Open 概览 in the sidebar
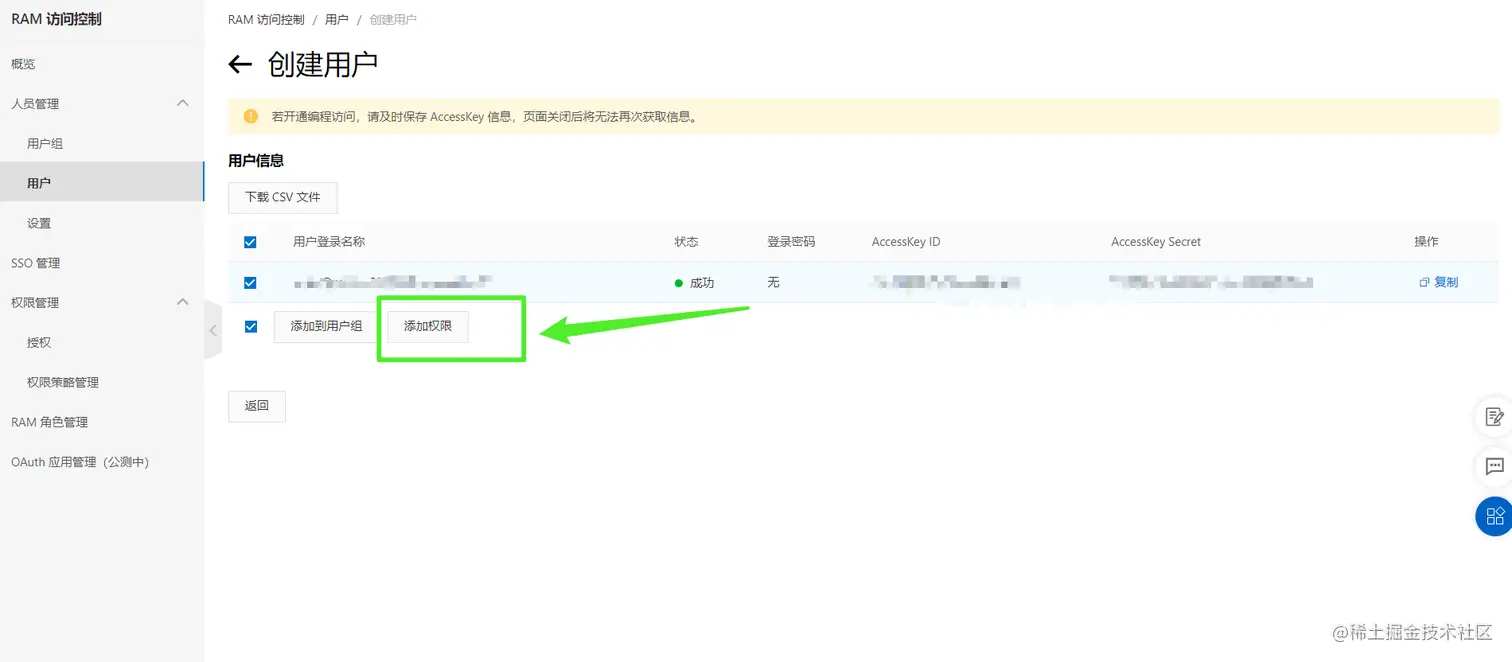Viewport: 1512px width, 662px height. (x=23, y=64)
